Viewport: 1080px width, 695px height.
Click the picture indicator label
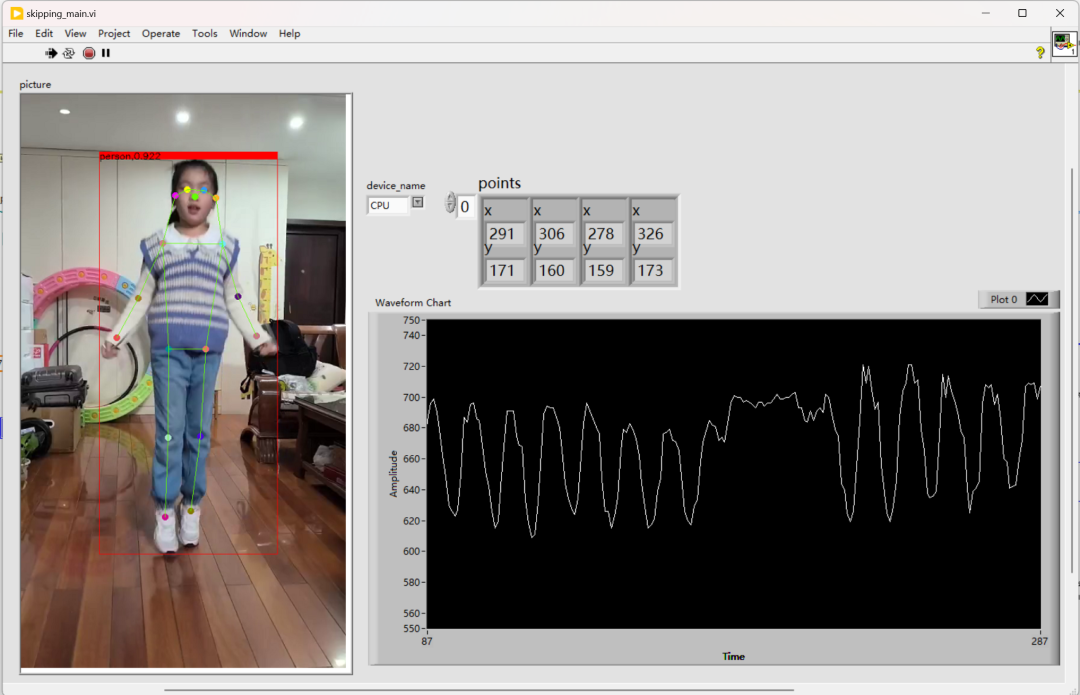point(35,84)
